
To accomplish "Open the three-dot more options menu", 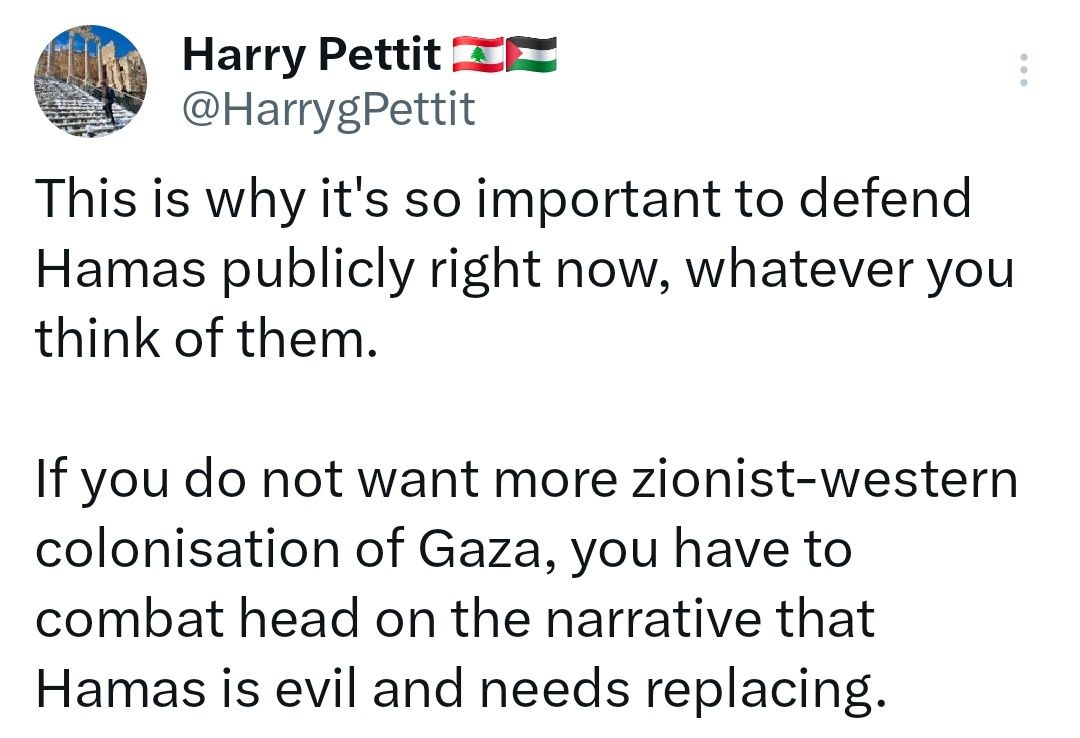I will [x=1022, y=71].
